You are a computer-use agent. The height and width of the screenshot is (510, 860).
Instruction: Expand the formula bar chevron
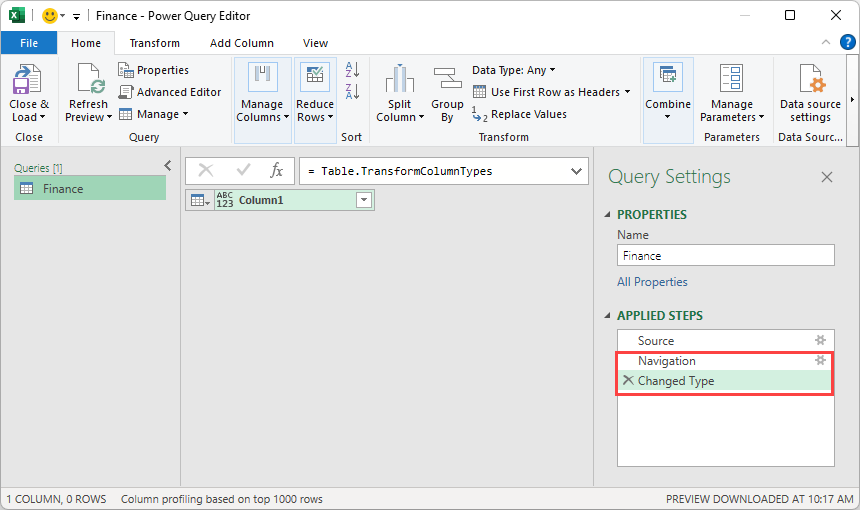click(x=576, y=171)
